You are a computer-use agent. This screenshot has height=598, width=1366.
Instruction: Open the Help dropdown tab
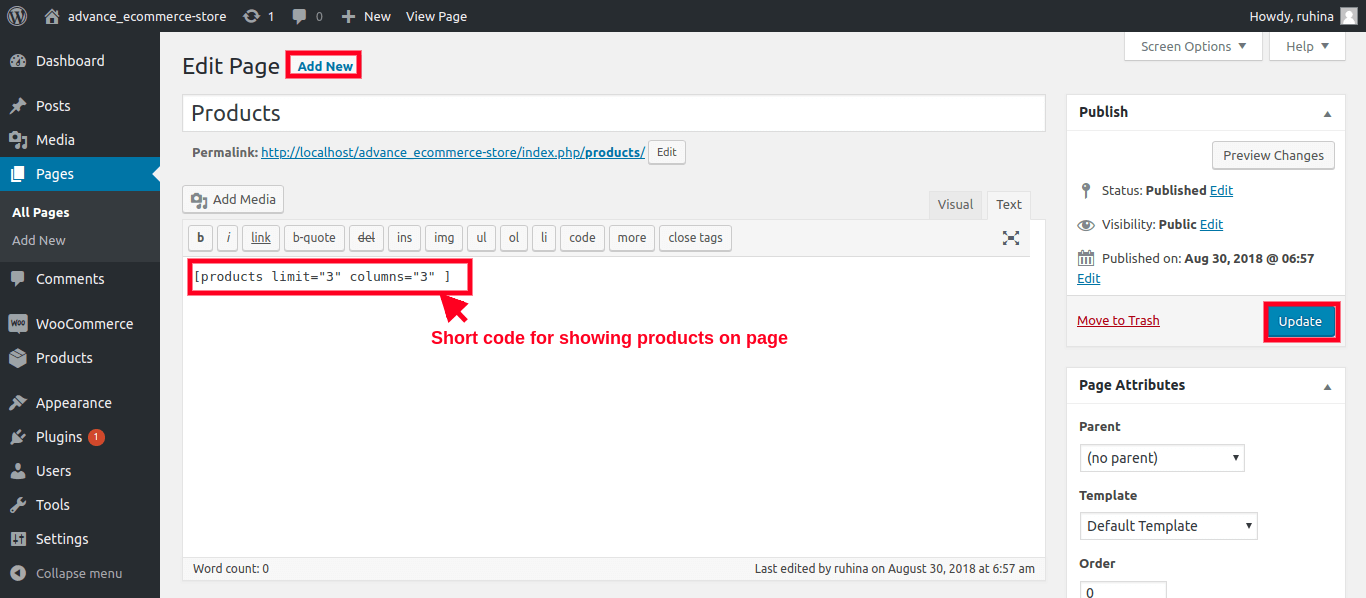1307,46
